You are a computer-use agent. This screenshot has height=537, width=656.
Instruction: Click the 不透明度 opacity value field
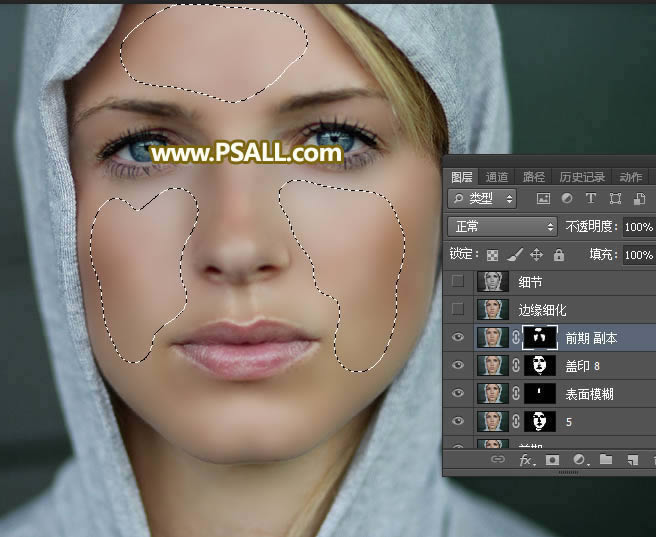pyautogui.click(x=637, y=227)
